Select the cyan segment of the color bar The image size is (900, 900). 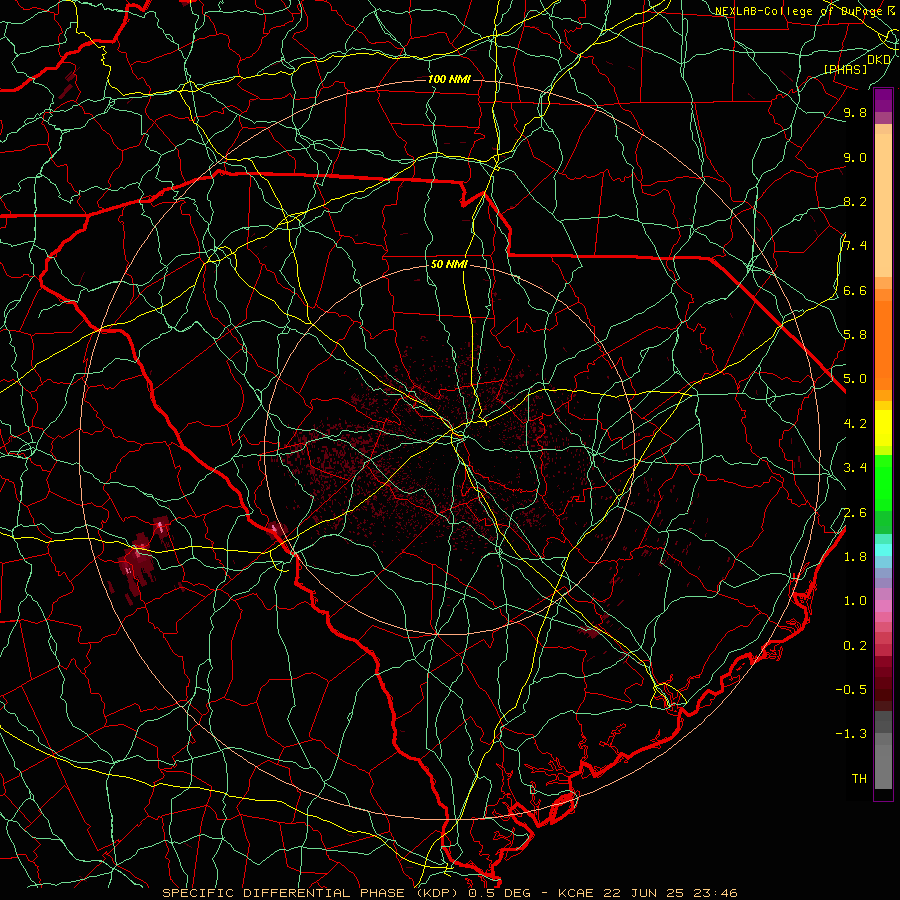[883, 550]
